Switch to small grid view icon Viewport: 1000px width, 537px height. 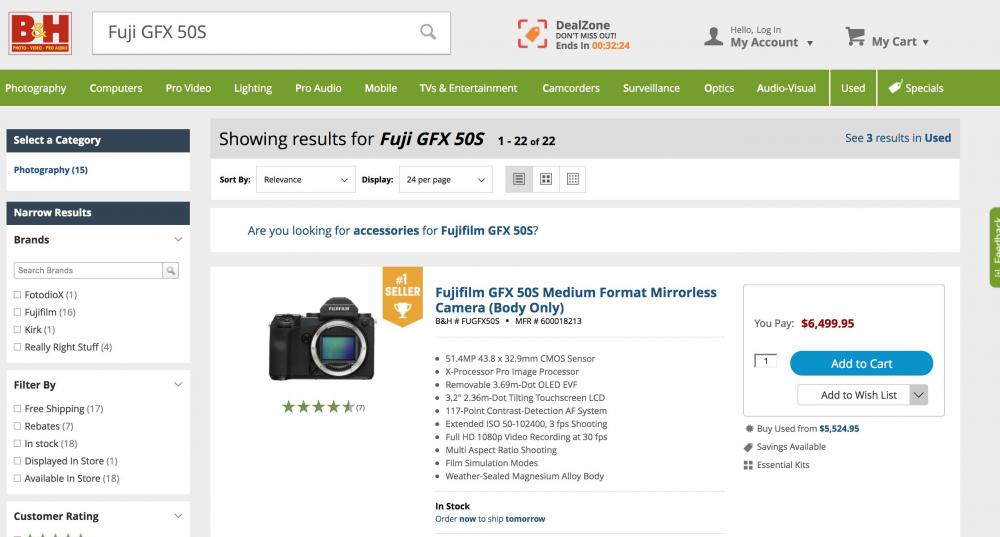573,179
